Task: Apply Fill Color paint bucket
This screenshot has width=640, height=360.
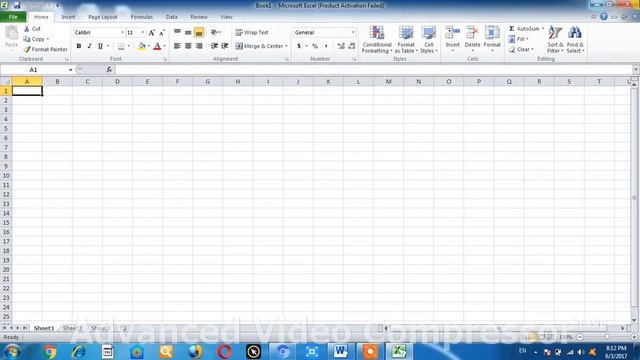Action: point(142,46)
